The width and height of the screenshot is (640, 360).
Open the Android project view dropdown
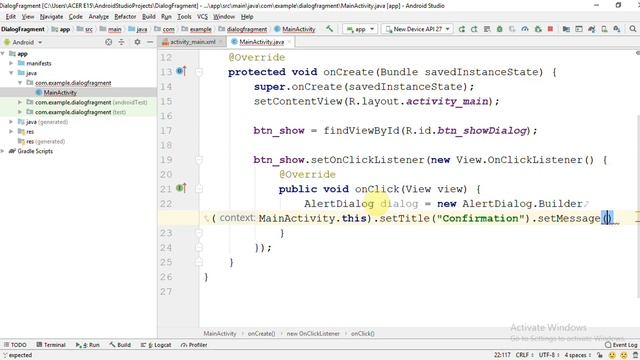pyautogui.click(x=23, y=42)
